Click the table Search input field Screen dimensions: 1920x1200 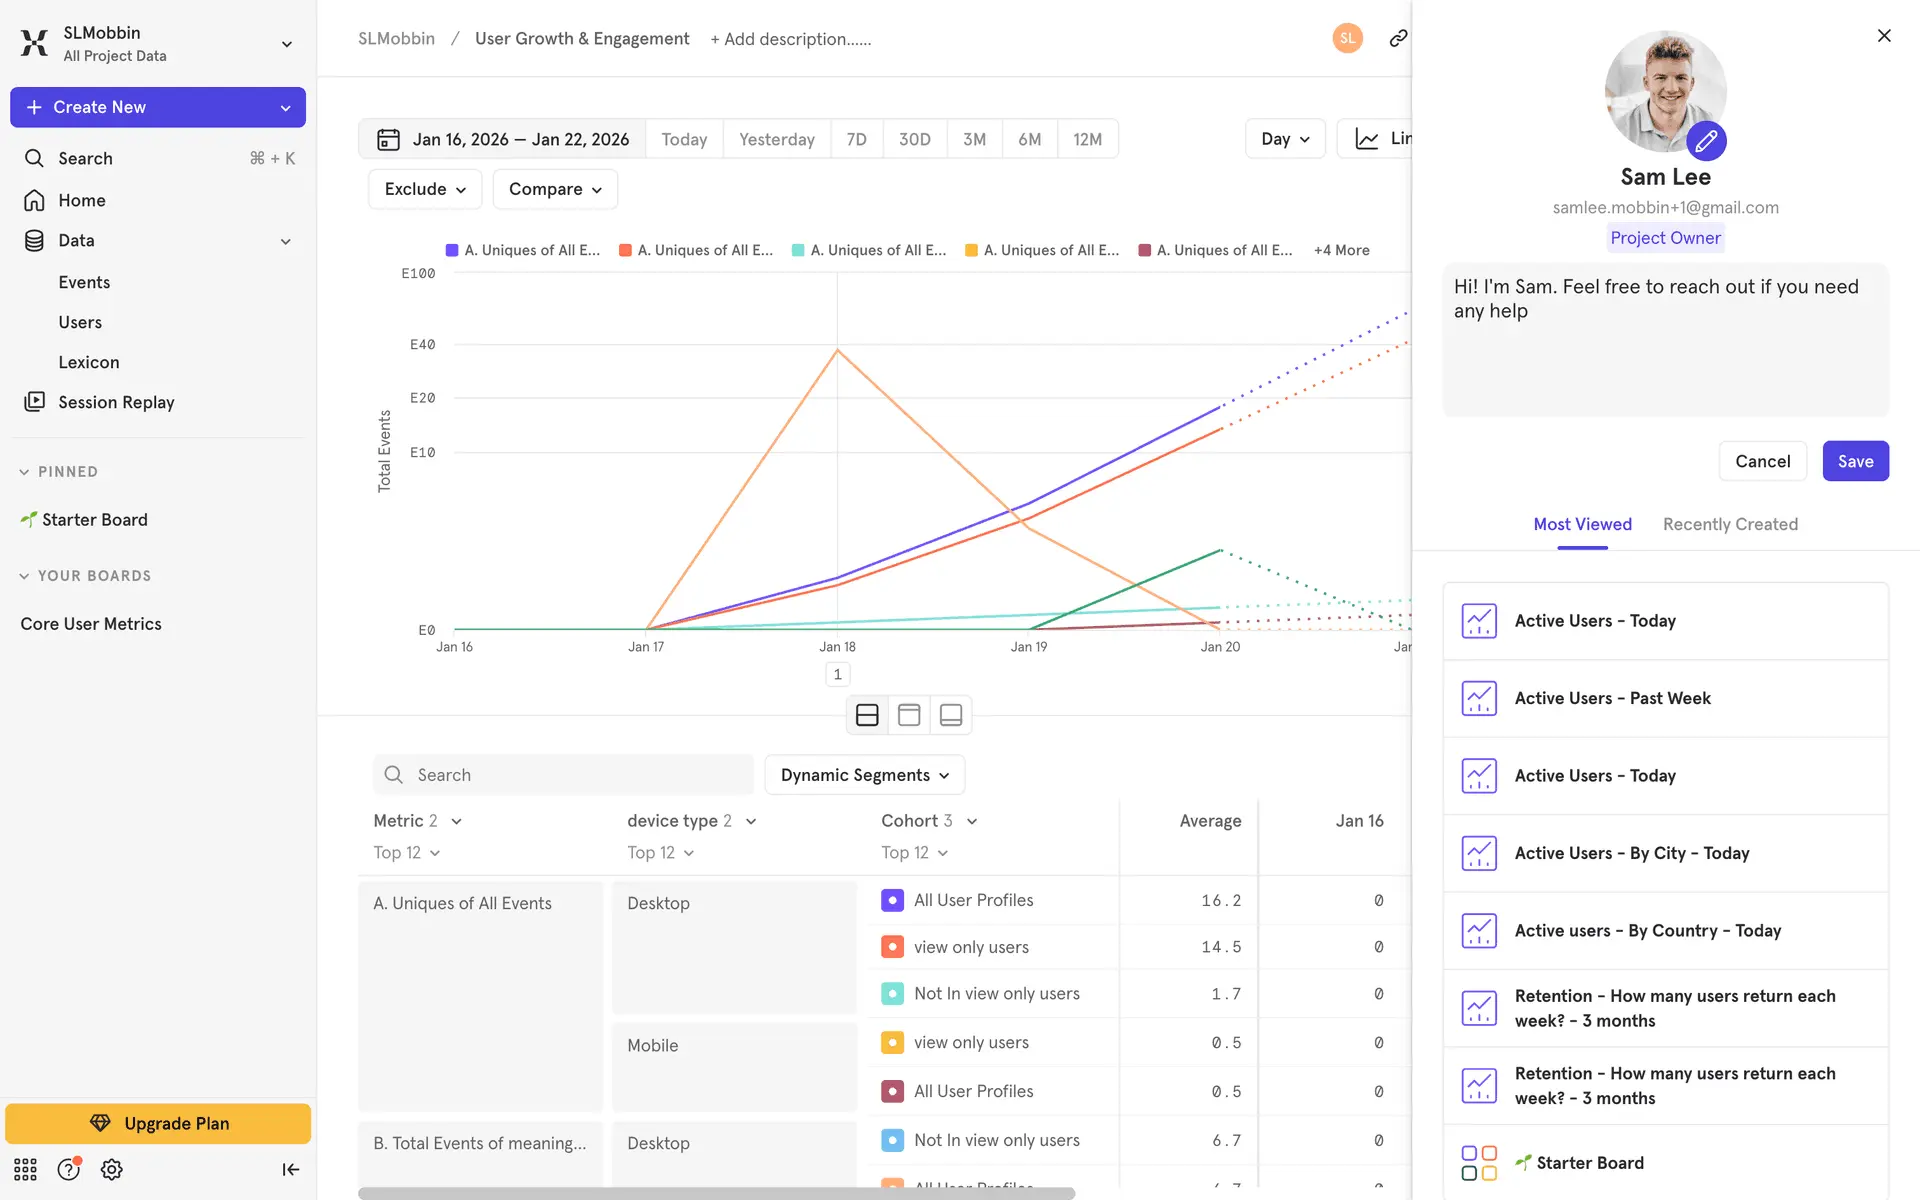coord(563,775)
